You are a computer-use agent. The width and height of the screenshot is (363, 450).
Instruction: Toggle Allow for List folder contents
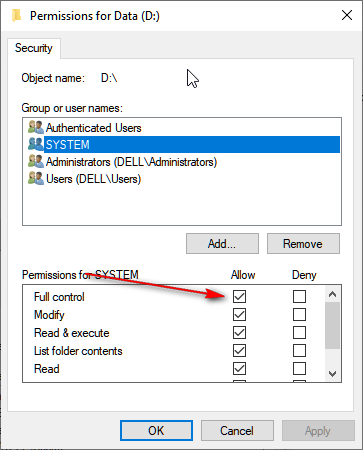pyautogui.click(x=239, y=350)
